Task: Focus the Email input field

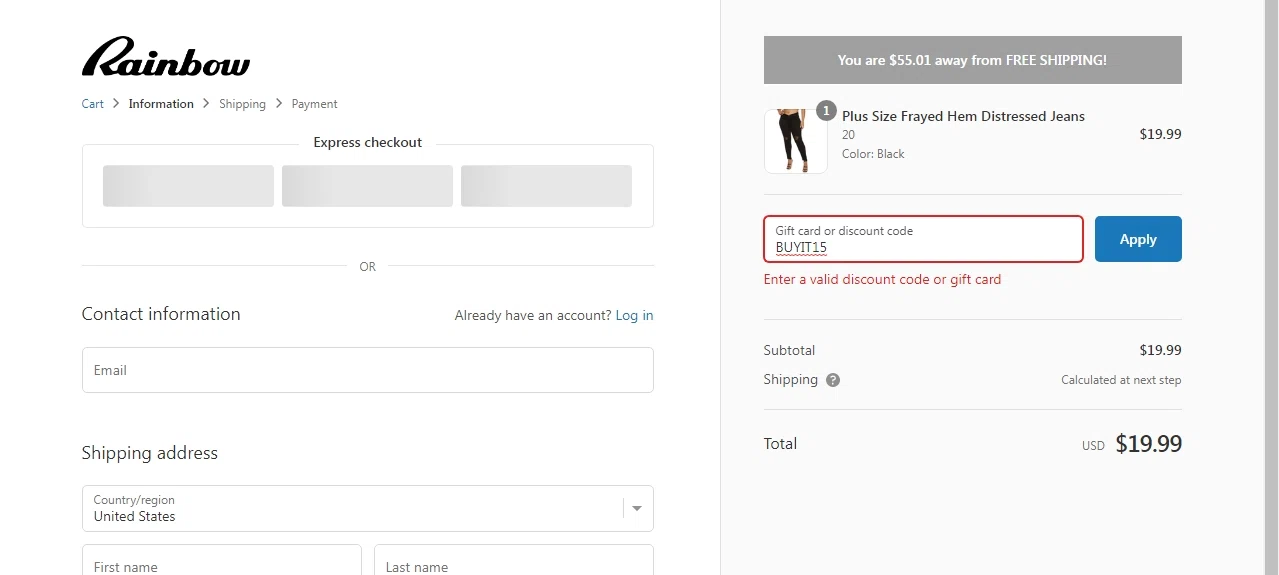Action: point(367,370)
